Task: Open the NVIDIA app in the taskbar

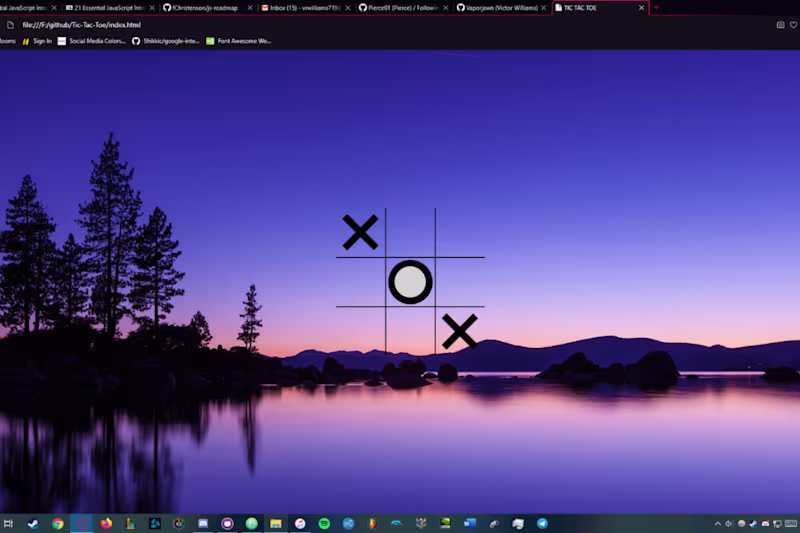Action: pyautogui.click(x=445, y=523)
